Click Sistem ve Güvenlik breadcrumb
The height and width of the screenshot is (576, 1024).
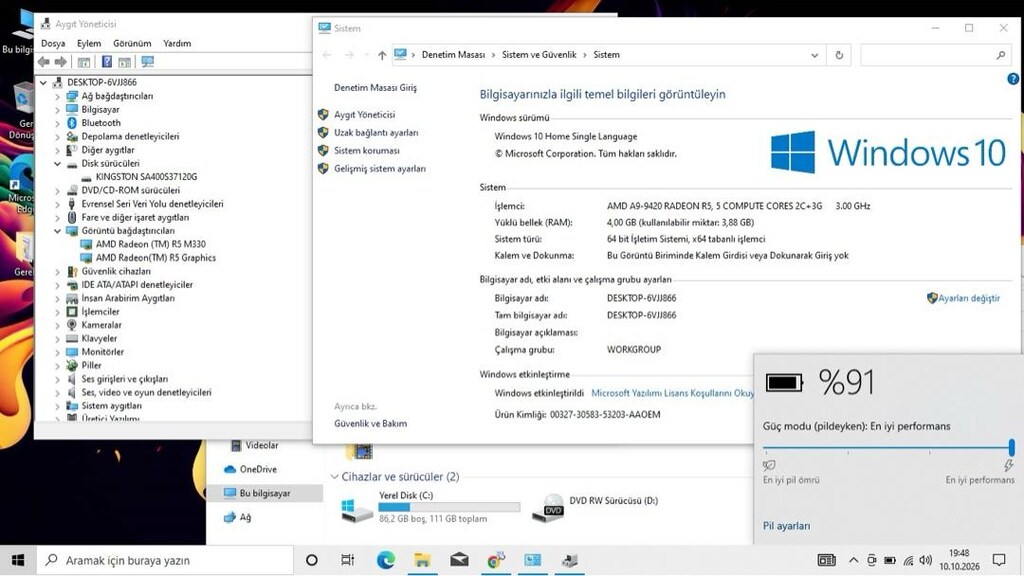pyautogui.click(x=539, y=55)
